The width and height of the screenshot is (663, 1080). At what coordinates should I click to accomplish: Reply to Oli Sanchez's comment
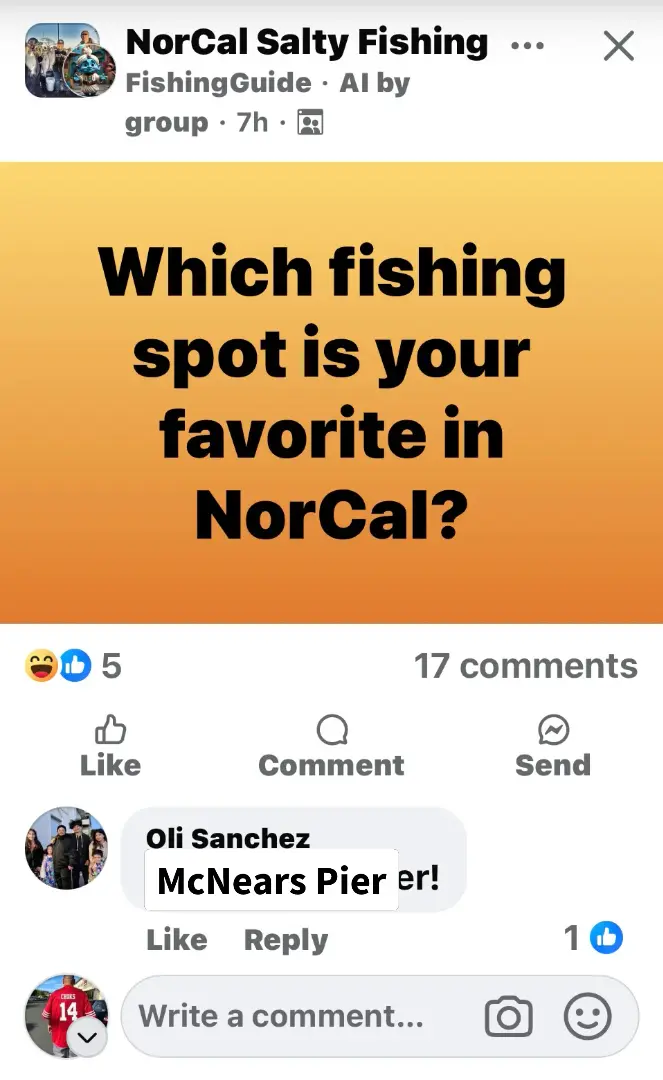tap(285, 940)
